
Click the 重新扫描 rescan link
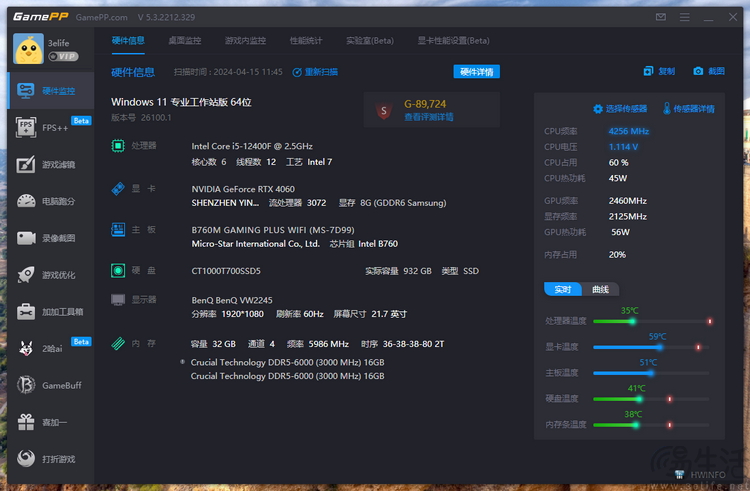pos(321,72)
